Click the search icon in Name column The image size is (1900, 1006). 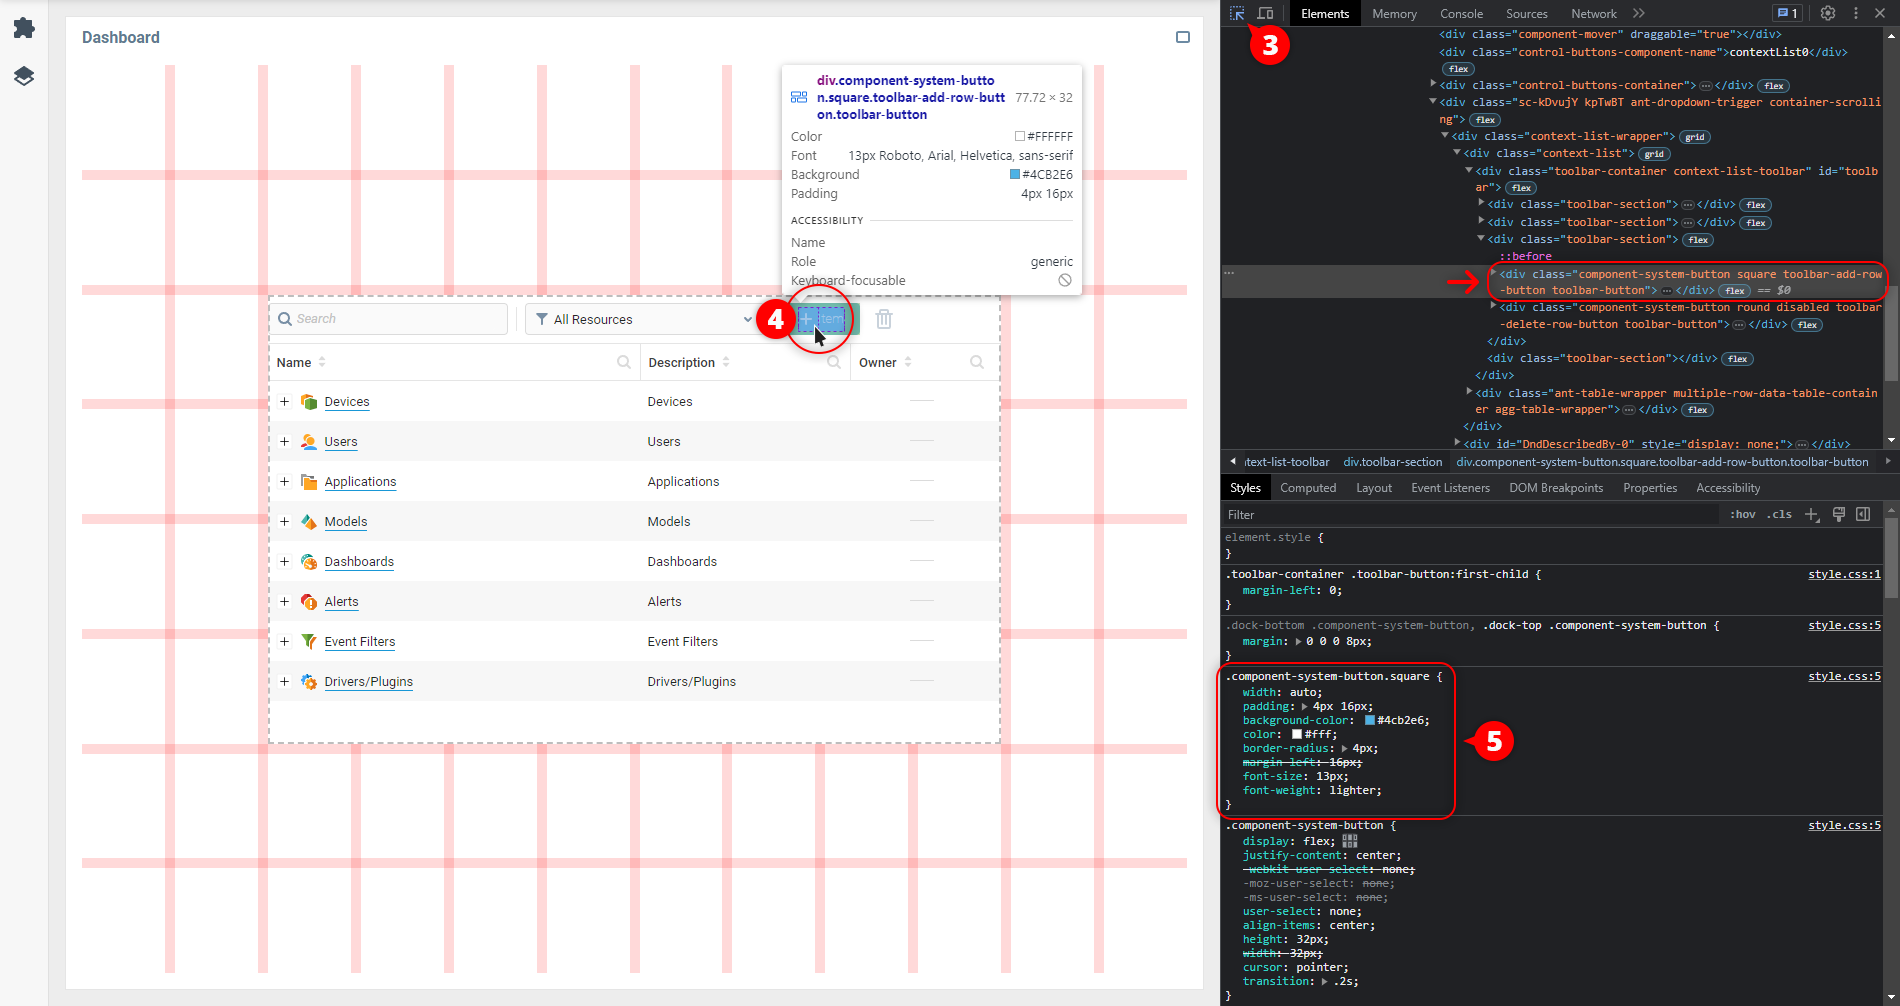624,363
